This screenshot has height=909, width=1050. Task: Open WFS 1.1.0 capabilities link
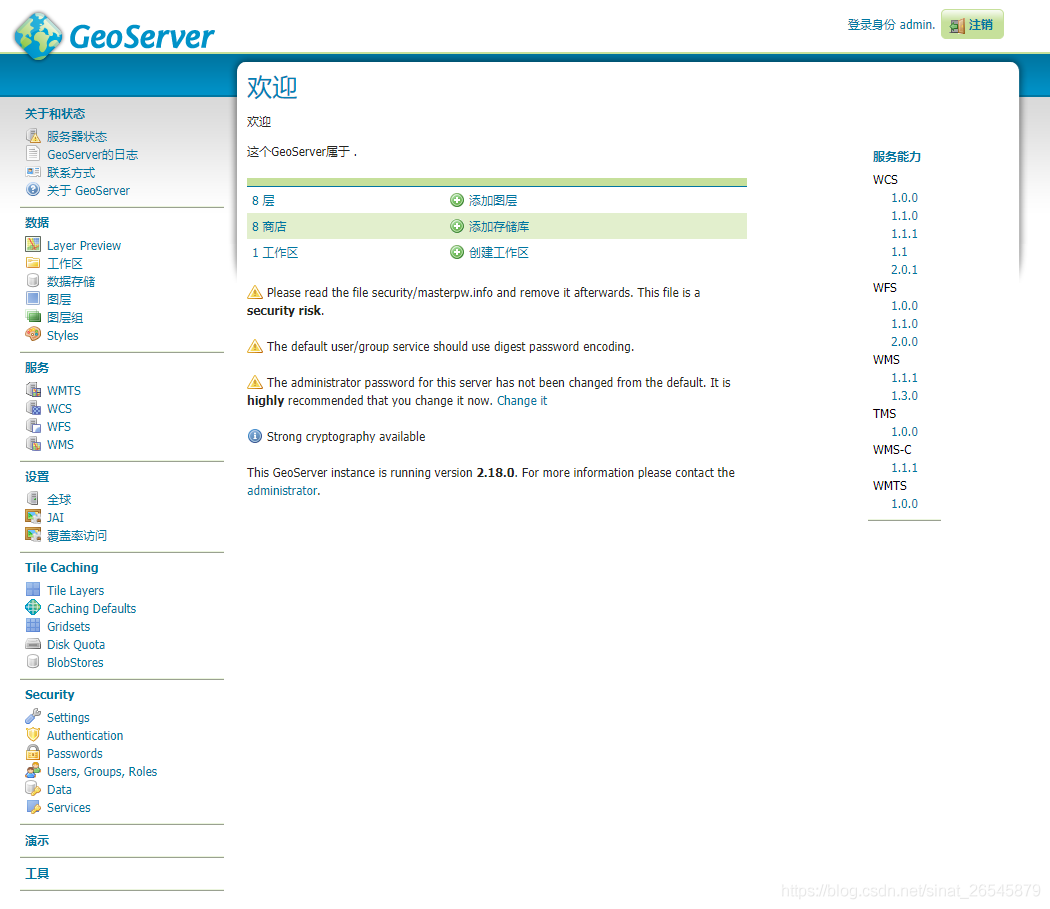904,324
